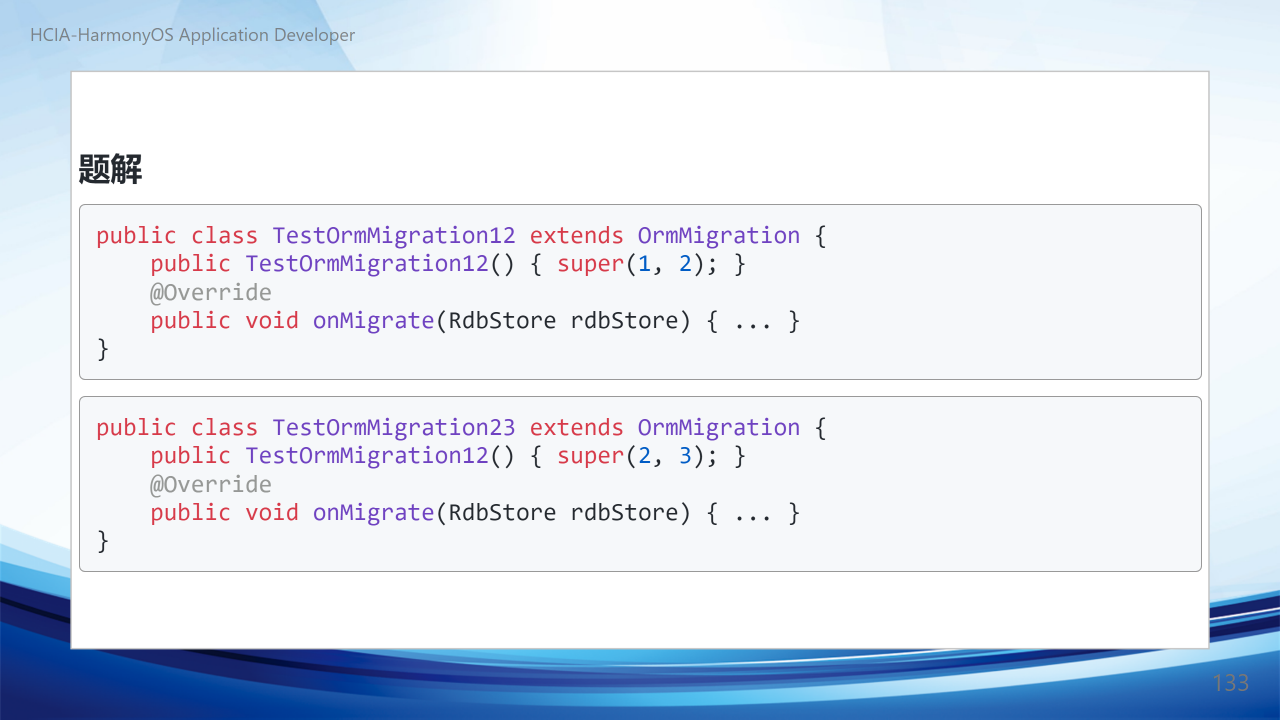Click the TestOrmMigration12() constructor in the first block

(x=380, y=264)
